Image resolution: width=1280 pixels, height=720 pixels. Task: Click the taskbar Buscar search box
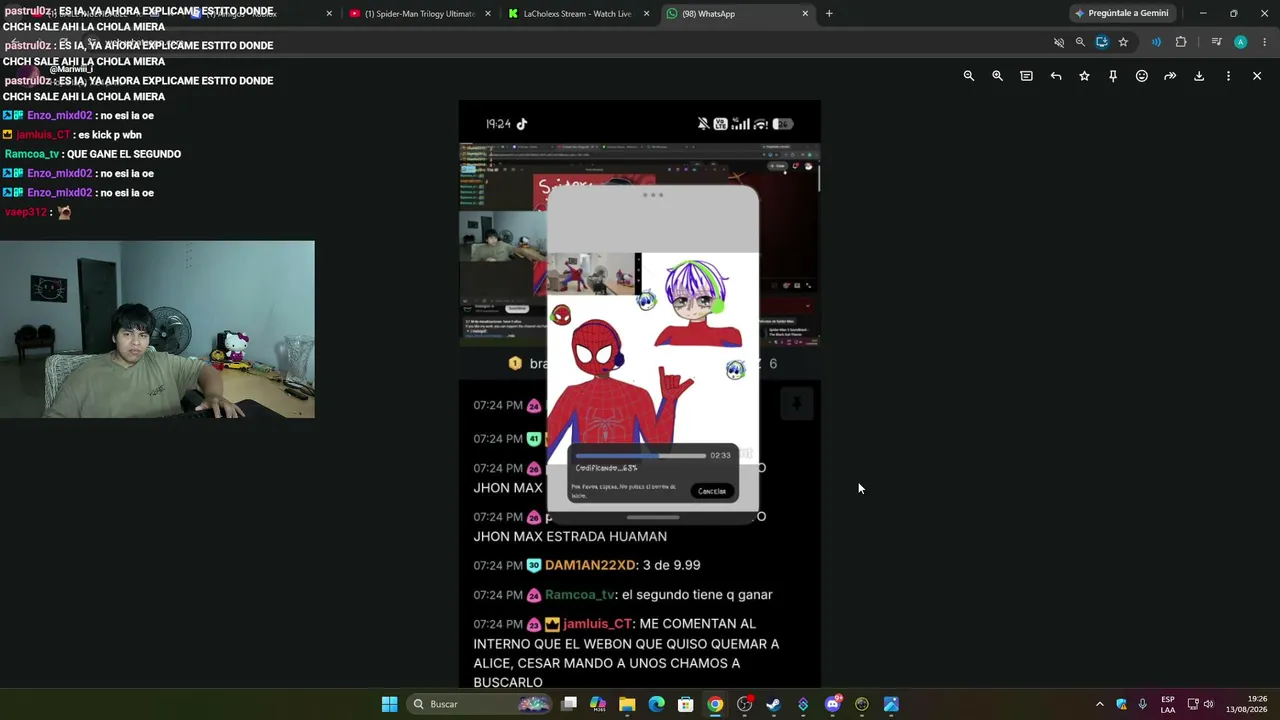tap(480, 704)
